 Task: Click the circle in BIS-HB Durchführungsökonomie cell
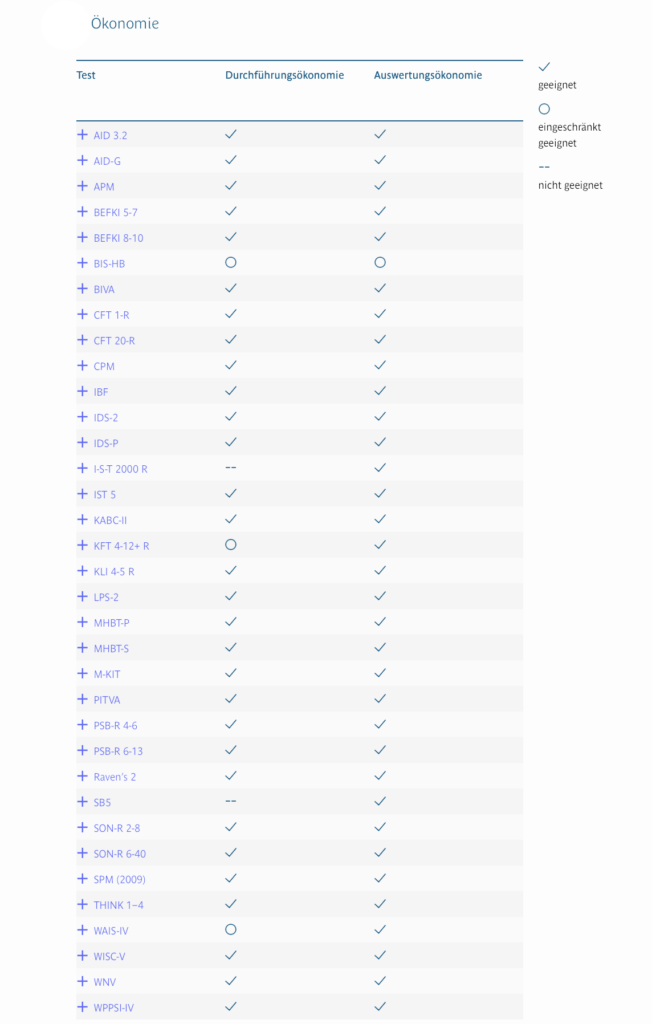(231, 262)
